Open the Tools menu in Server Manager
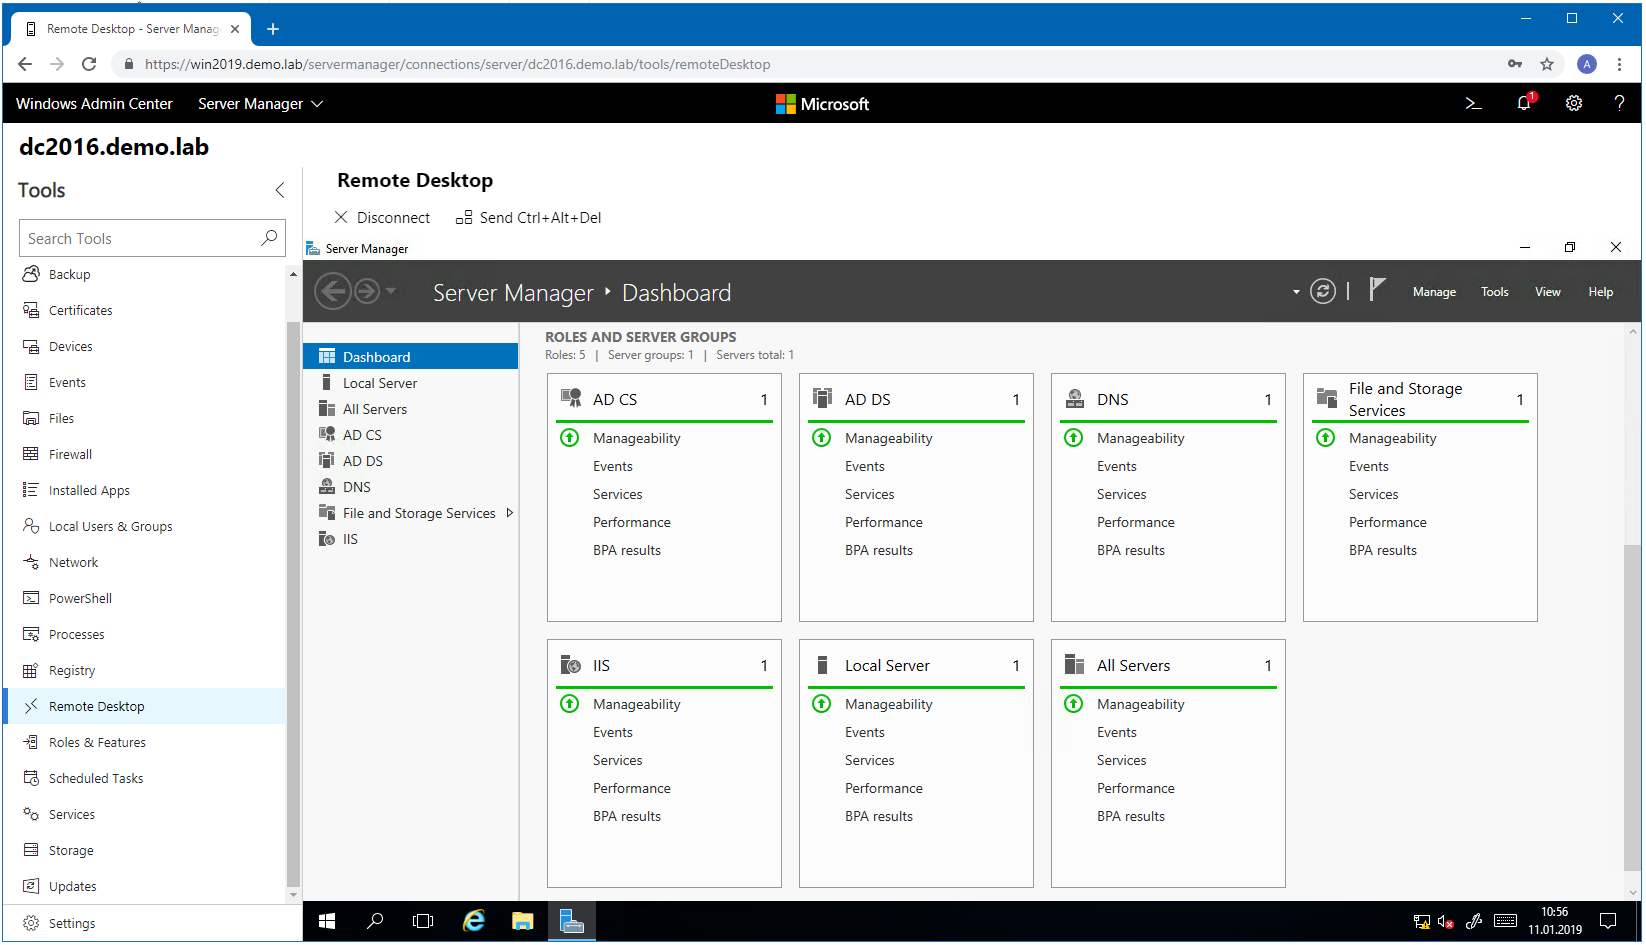 [x=1494, y=291]
